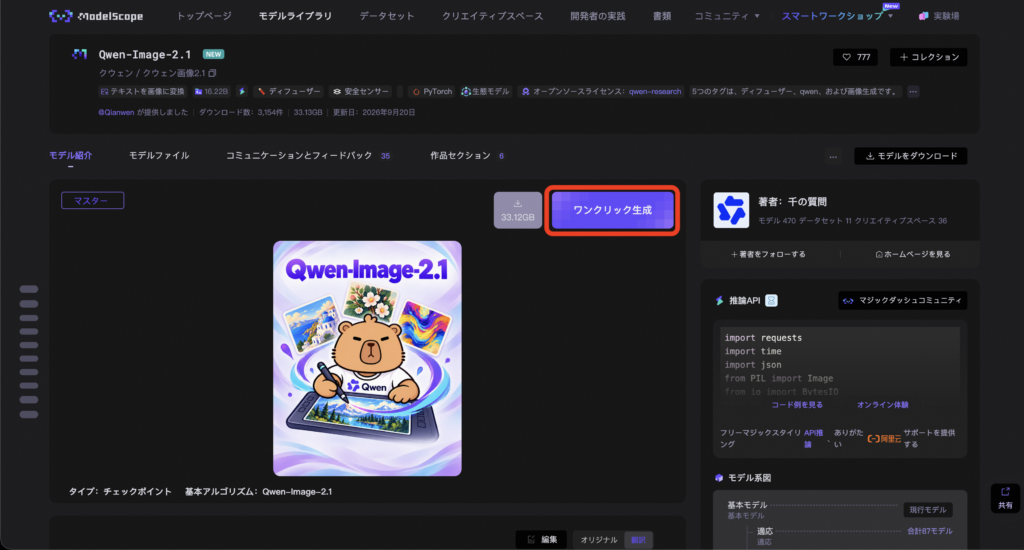Viewport: 1024px width, 550px height.
Task: Click the PyTorch tag
Action: click(x=432, y=91)
